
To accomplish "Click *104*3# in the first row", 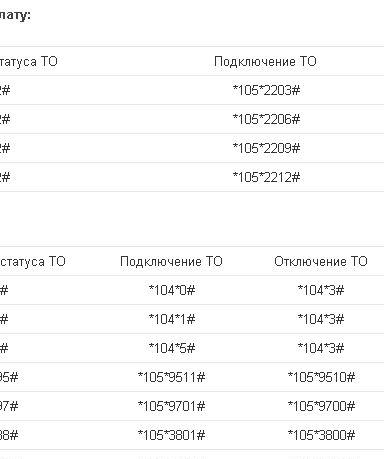I will click(x=321, y=290).
